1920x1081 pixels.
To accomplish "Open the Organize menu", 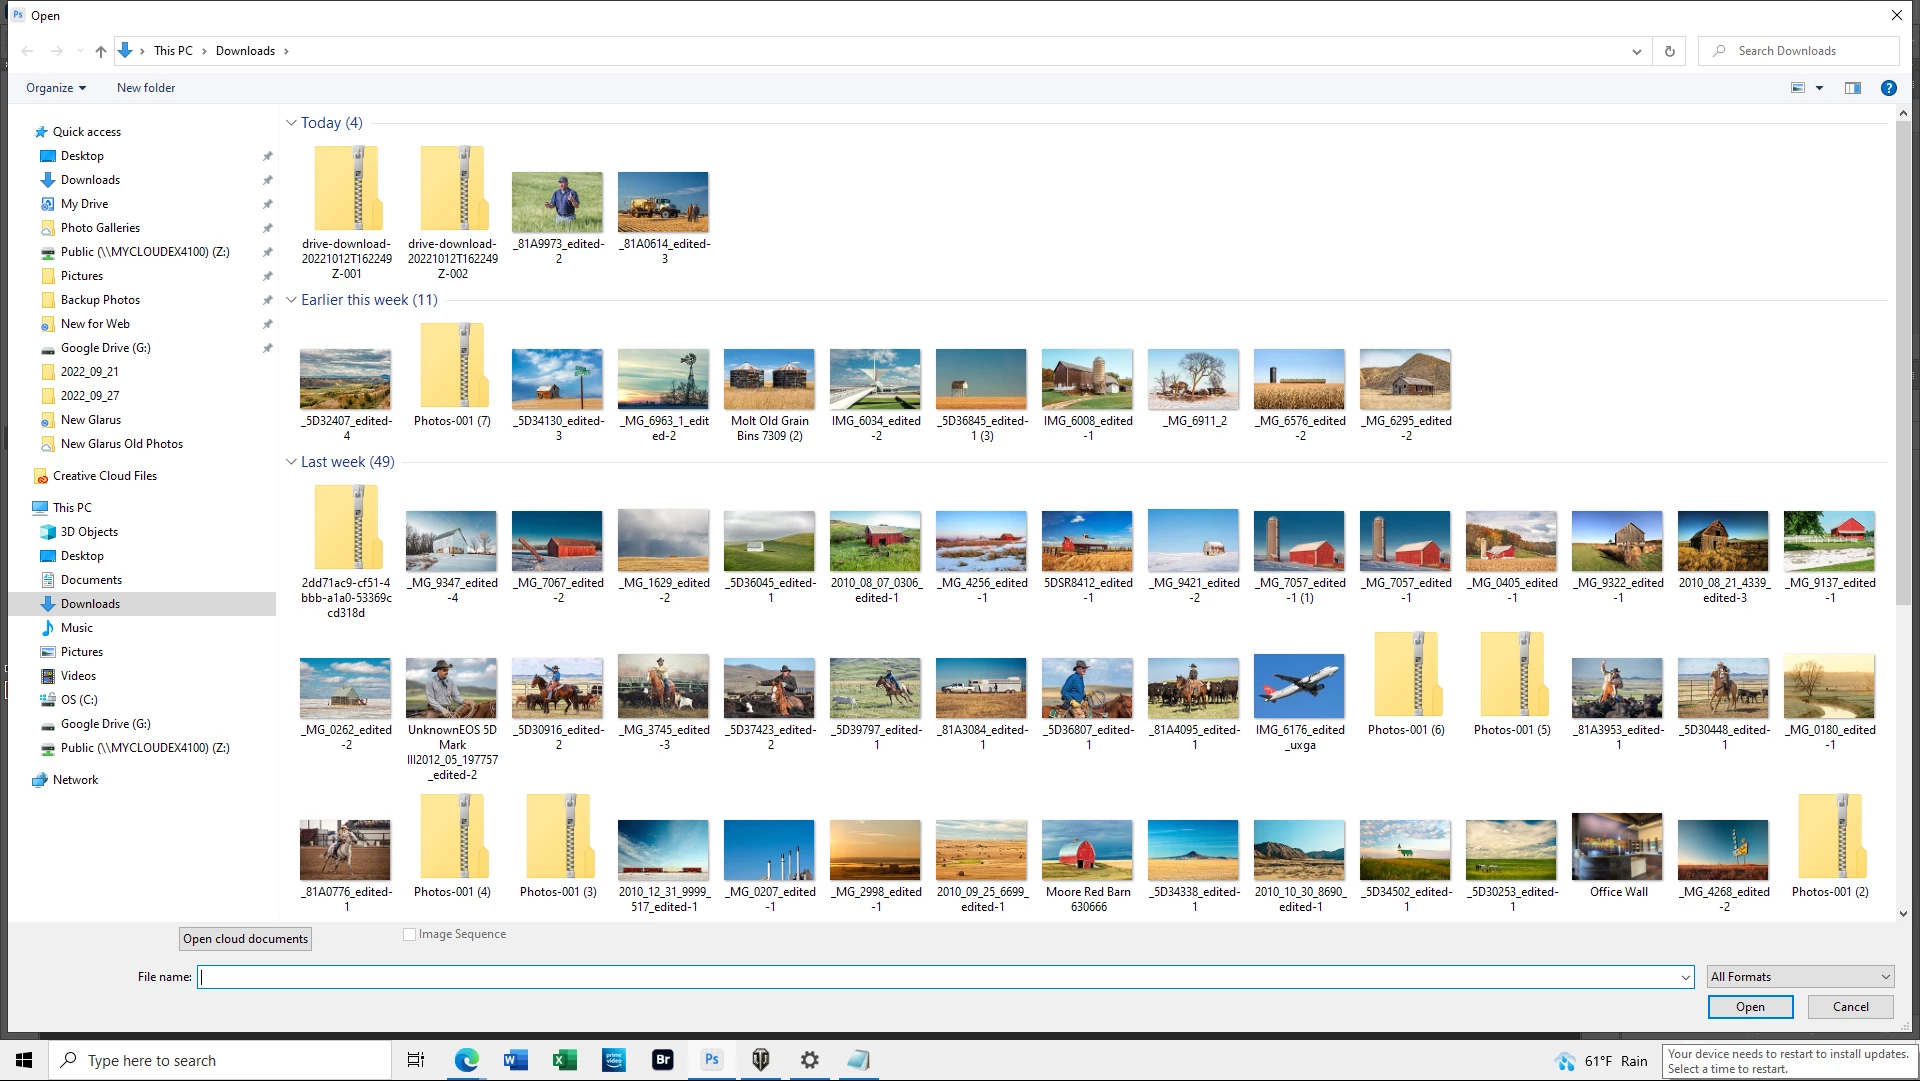I will (56, 88).
